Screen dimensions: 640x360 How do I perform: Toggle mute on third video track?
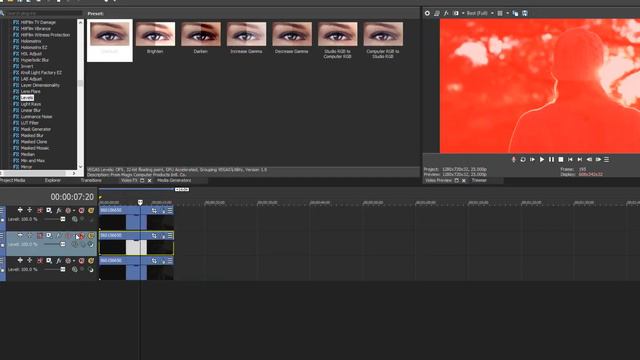(x=81, y=261)
